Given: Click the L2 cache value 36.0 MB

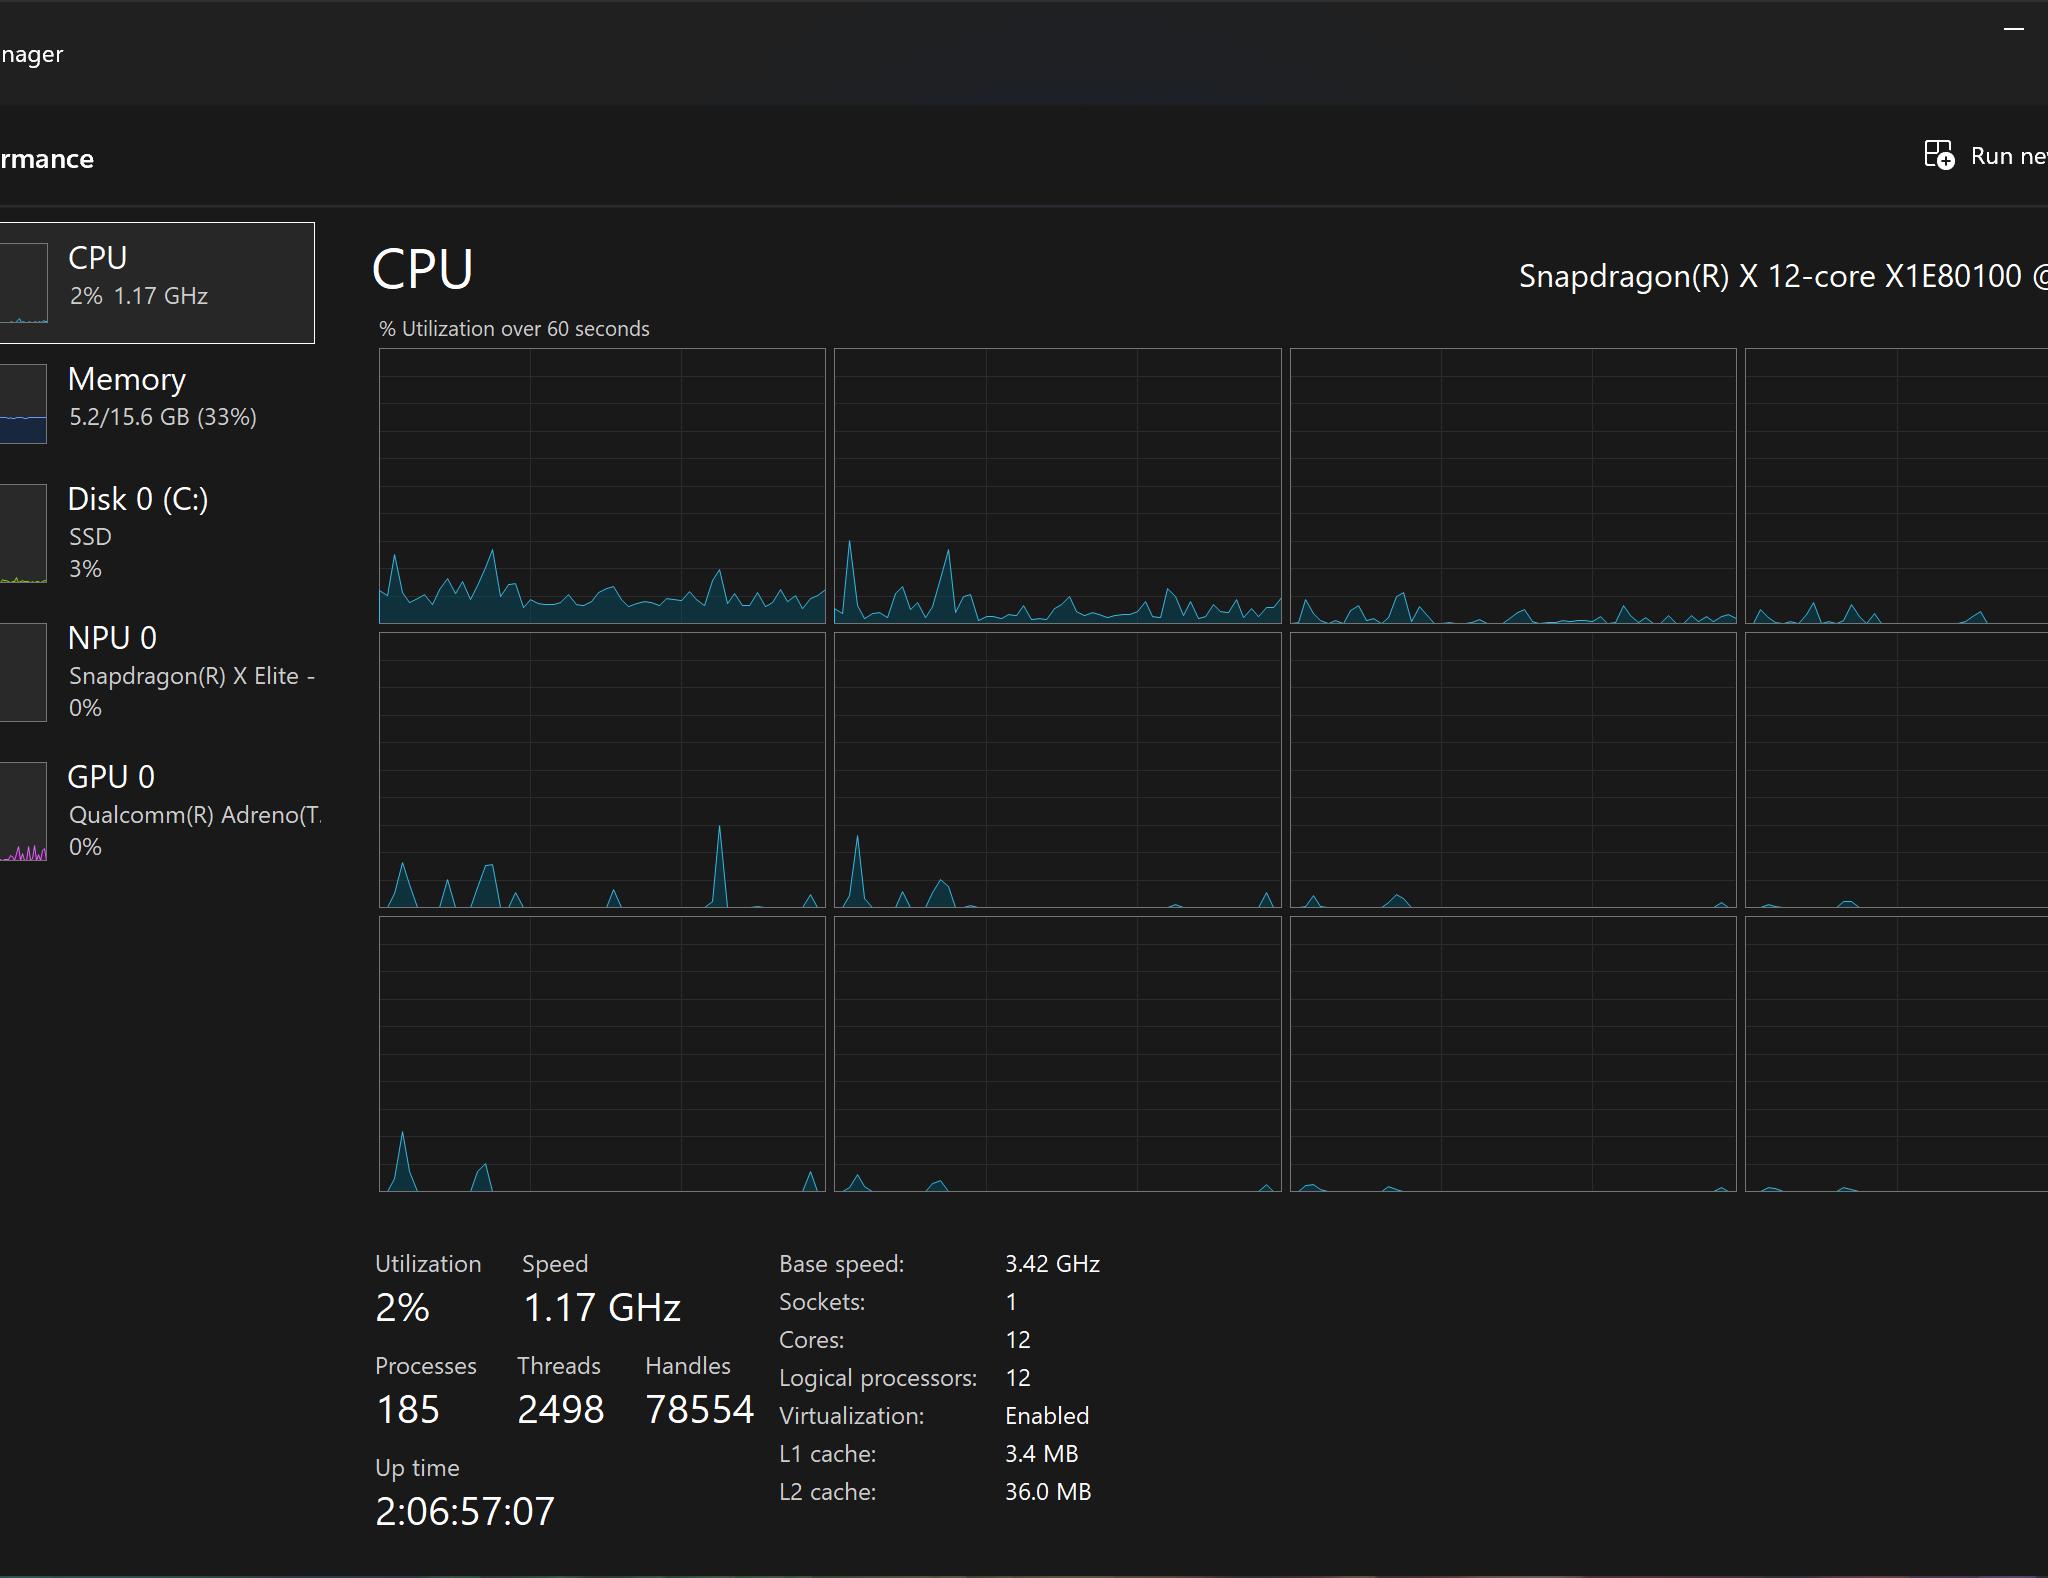Looking at the screenshot, I should click(x=1048, y=1492).
